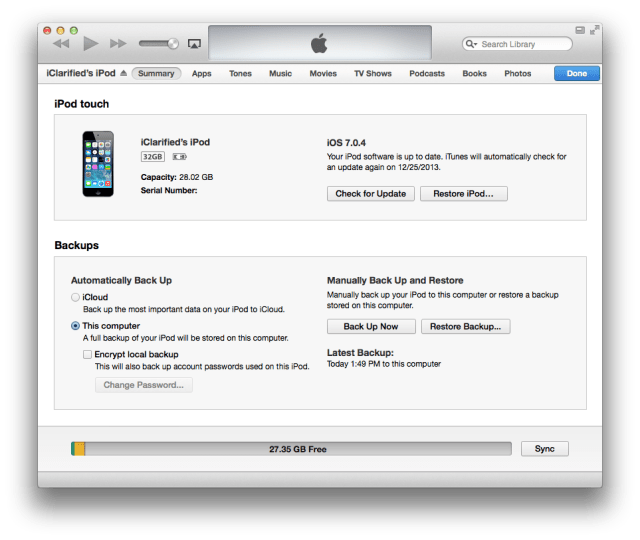Click the yellow segment of storage bar
Screen dimensions: 640x540
(x=80, y=449)
